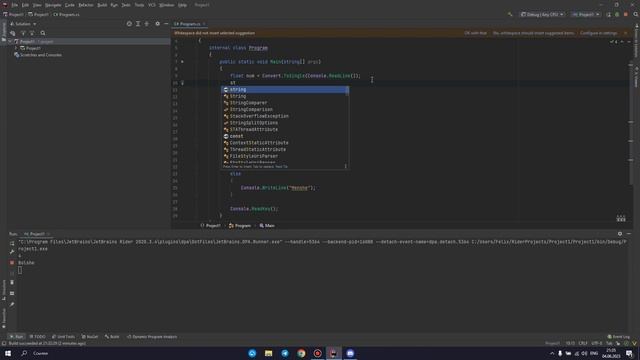Image resolution: width=640 pixels, height=360 pixels.
Task: Open Project1 run configuration dropdown
Action: 586,14
